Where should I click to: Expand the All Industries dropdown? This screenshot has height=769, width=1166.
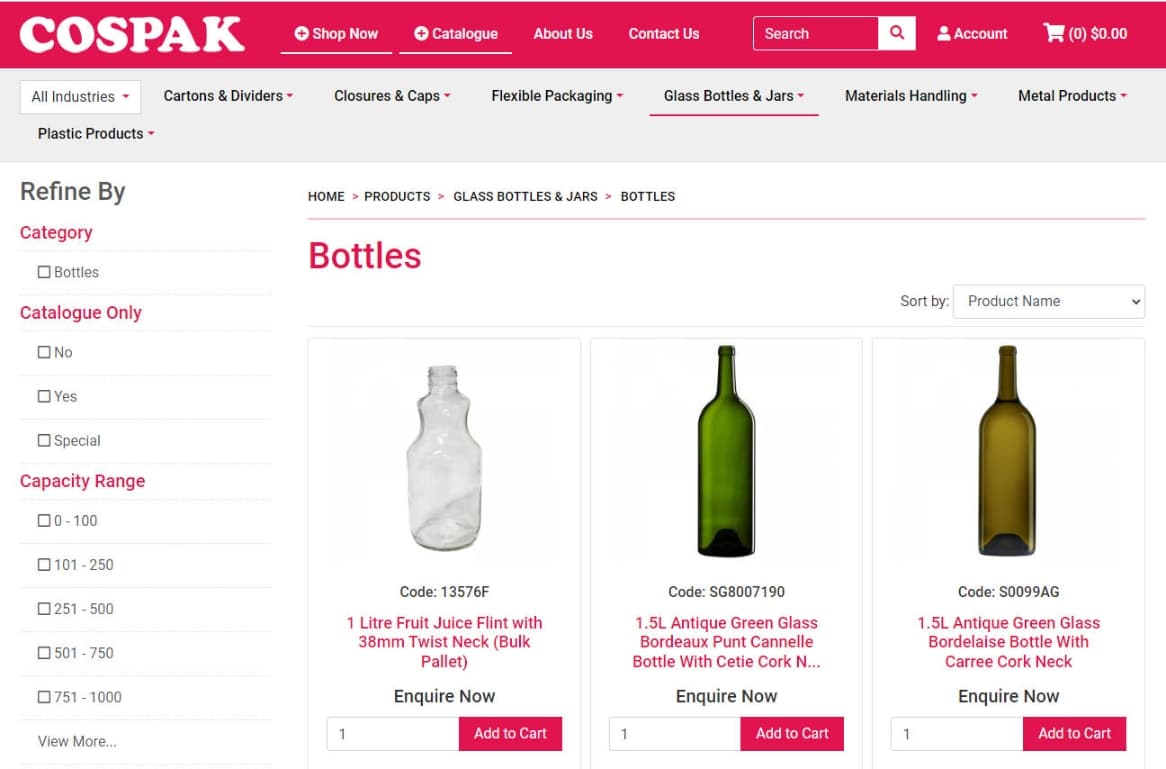80,97
